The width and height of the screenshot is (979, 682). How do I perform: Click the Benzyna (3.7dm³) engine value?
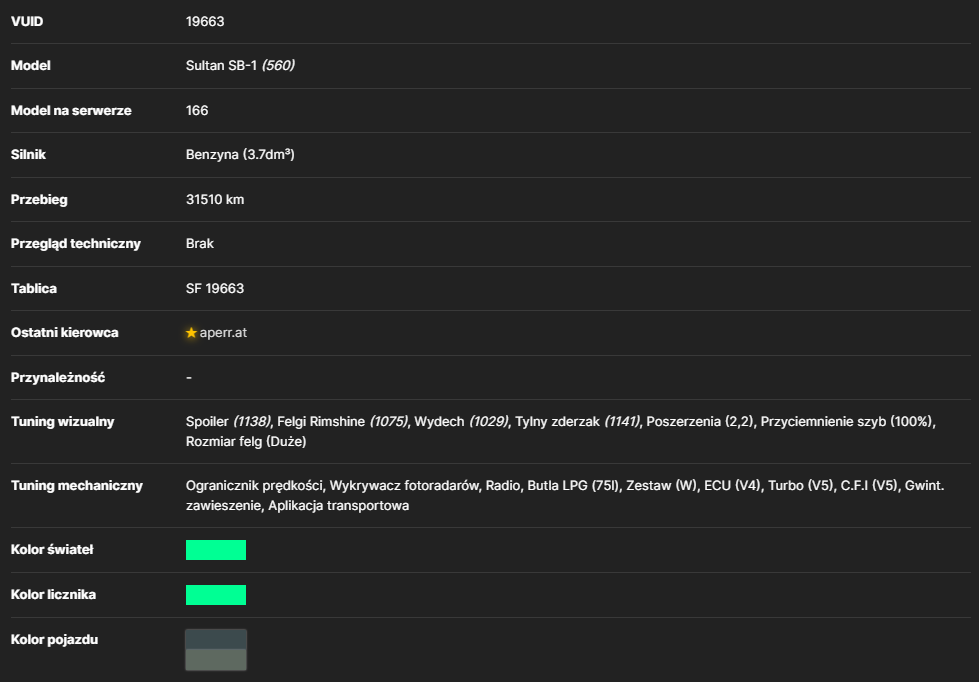(240, 155)
